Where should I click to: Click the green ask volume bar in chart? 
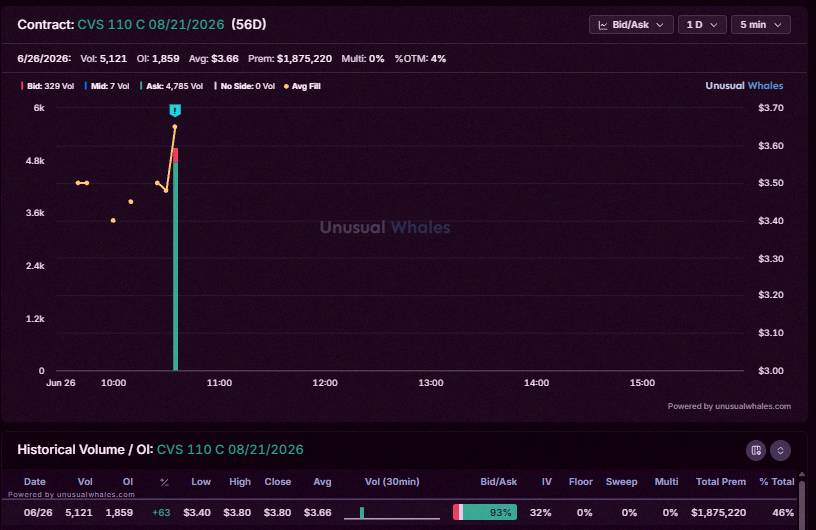coord(175,266)
